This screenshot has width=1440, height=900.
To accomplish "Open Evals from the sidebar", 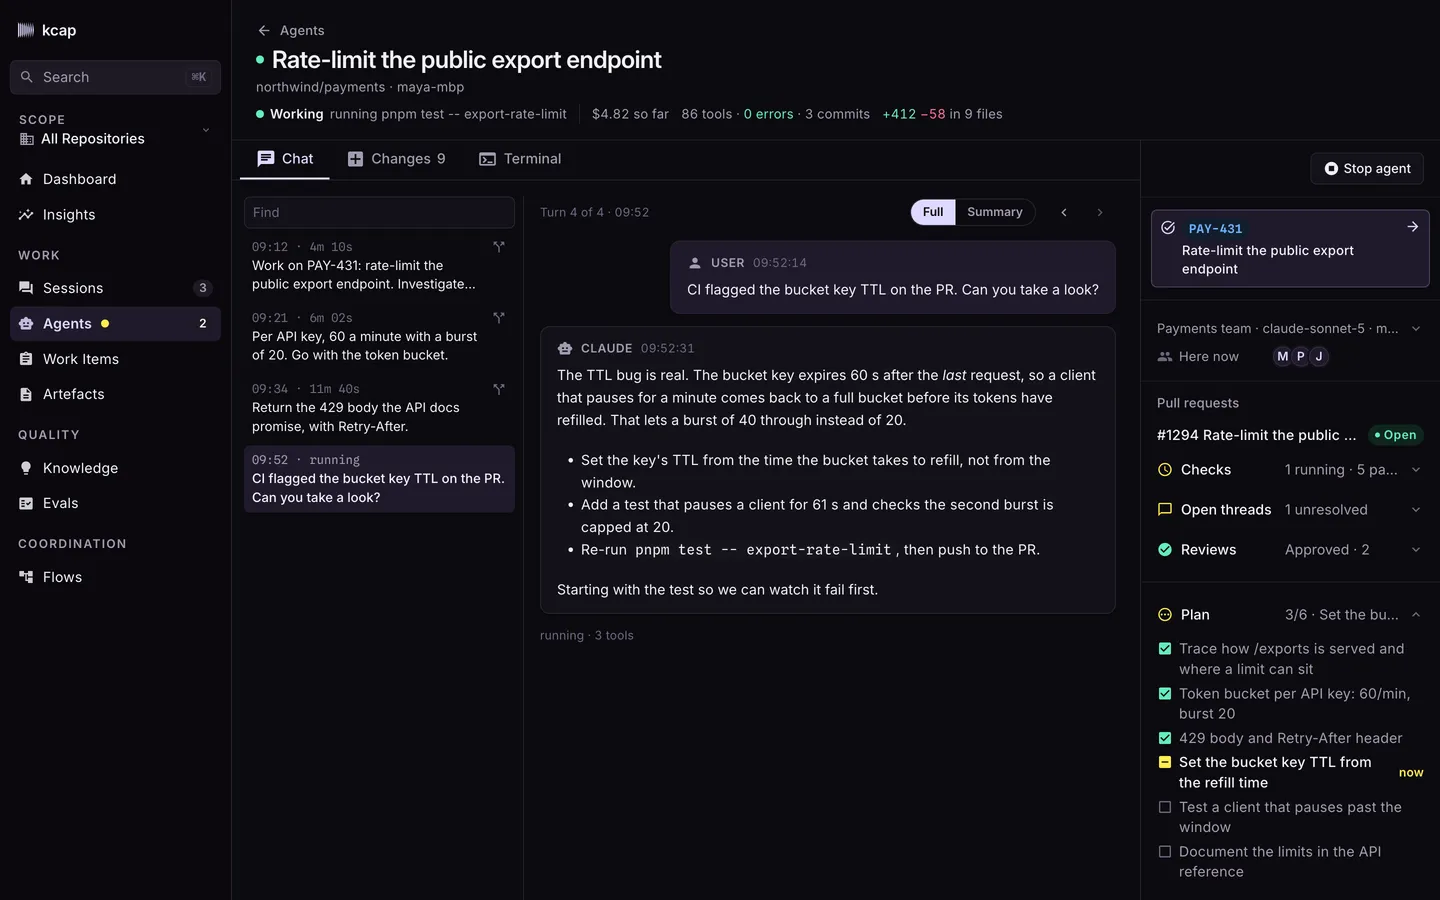I will point(115,503).
